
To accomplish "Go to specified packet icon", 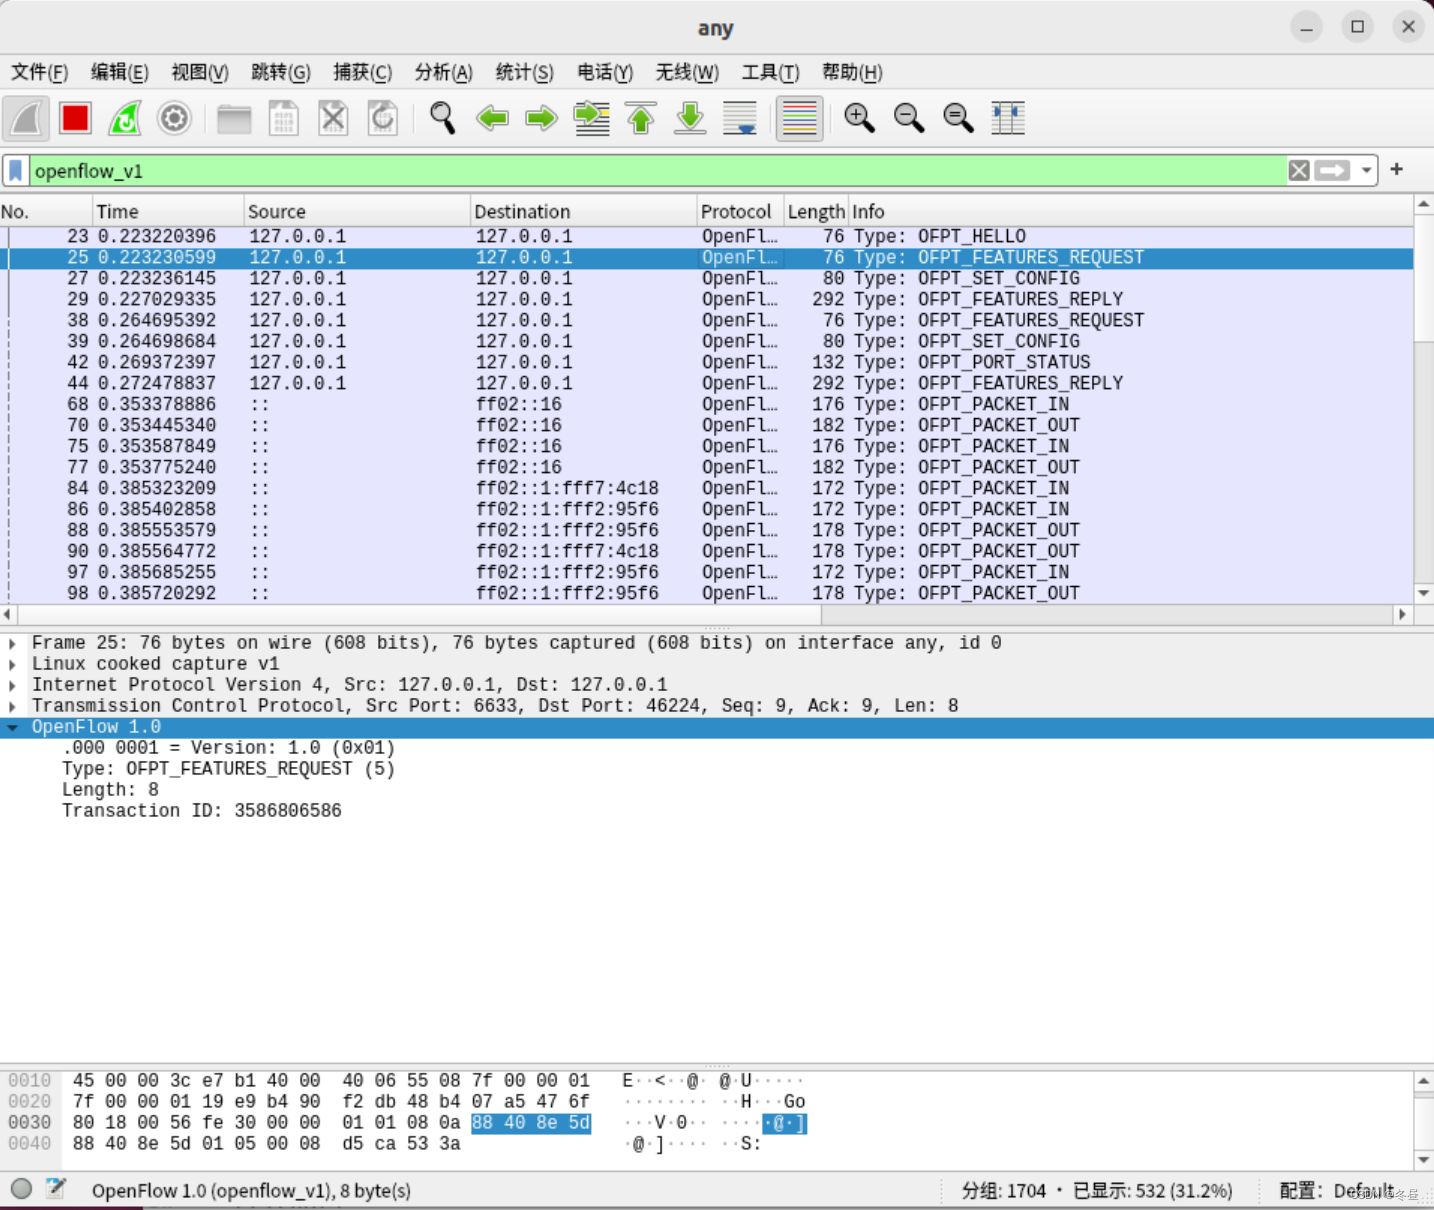I will click(x=591, y=119).
